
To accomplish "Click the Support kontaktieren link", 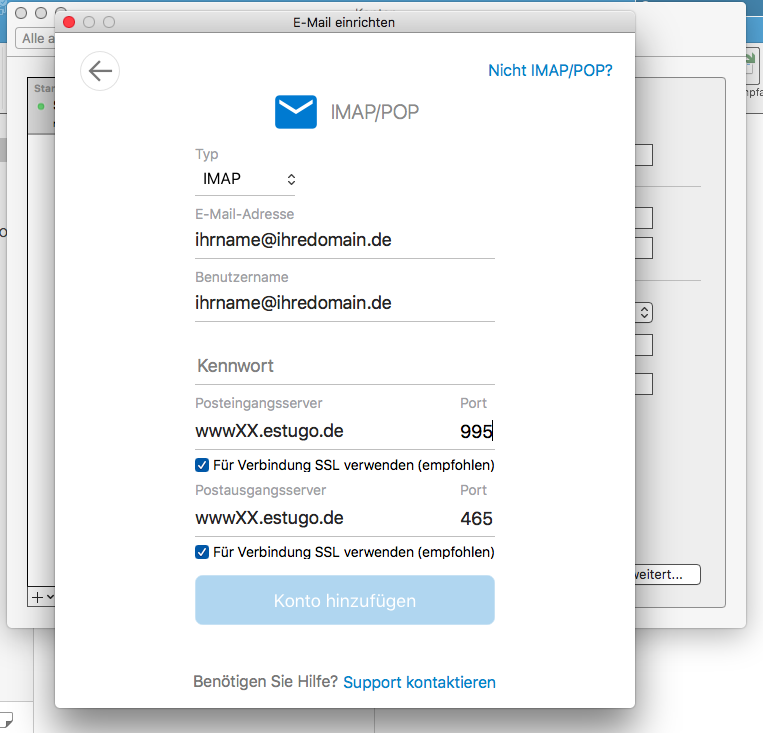I will 419,682.
